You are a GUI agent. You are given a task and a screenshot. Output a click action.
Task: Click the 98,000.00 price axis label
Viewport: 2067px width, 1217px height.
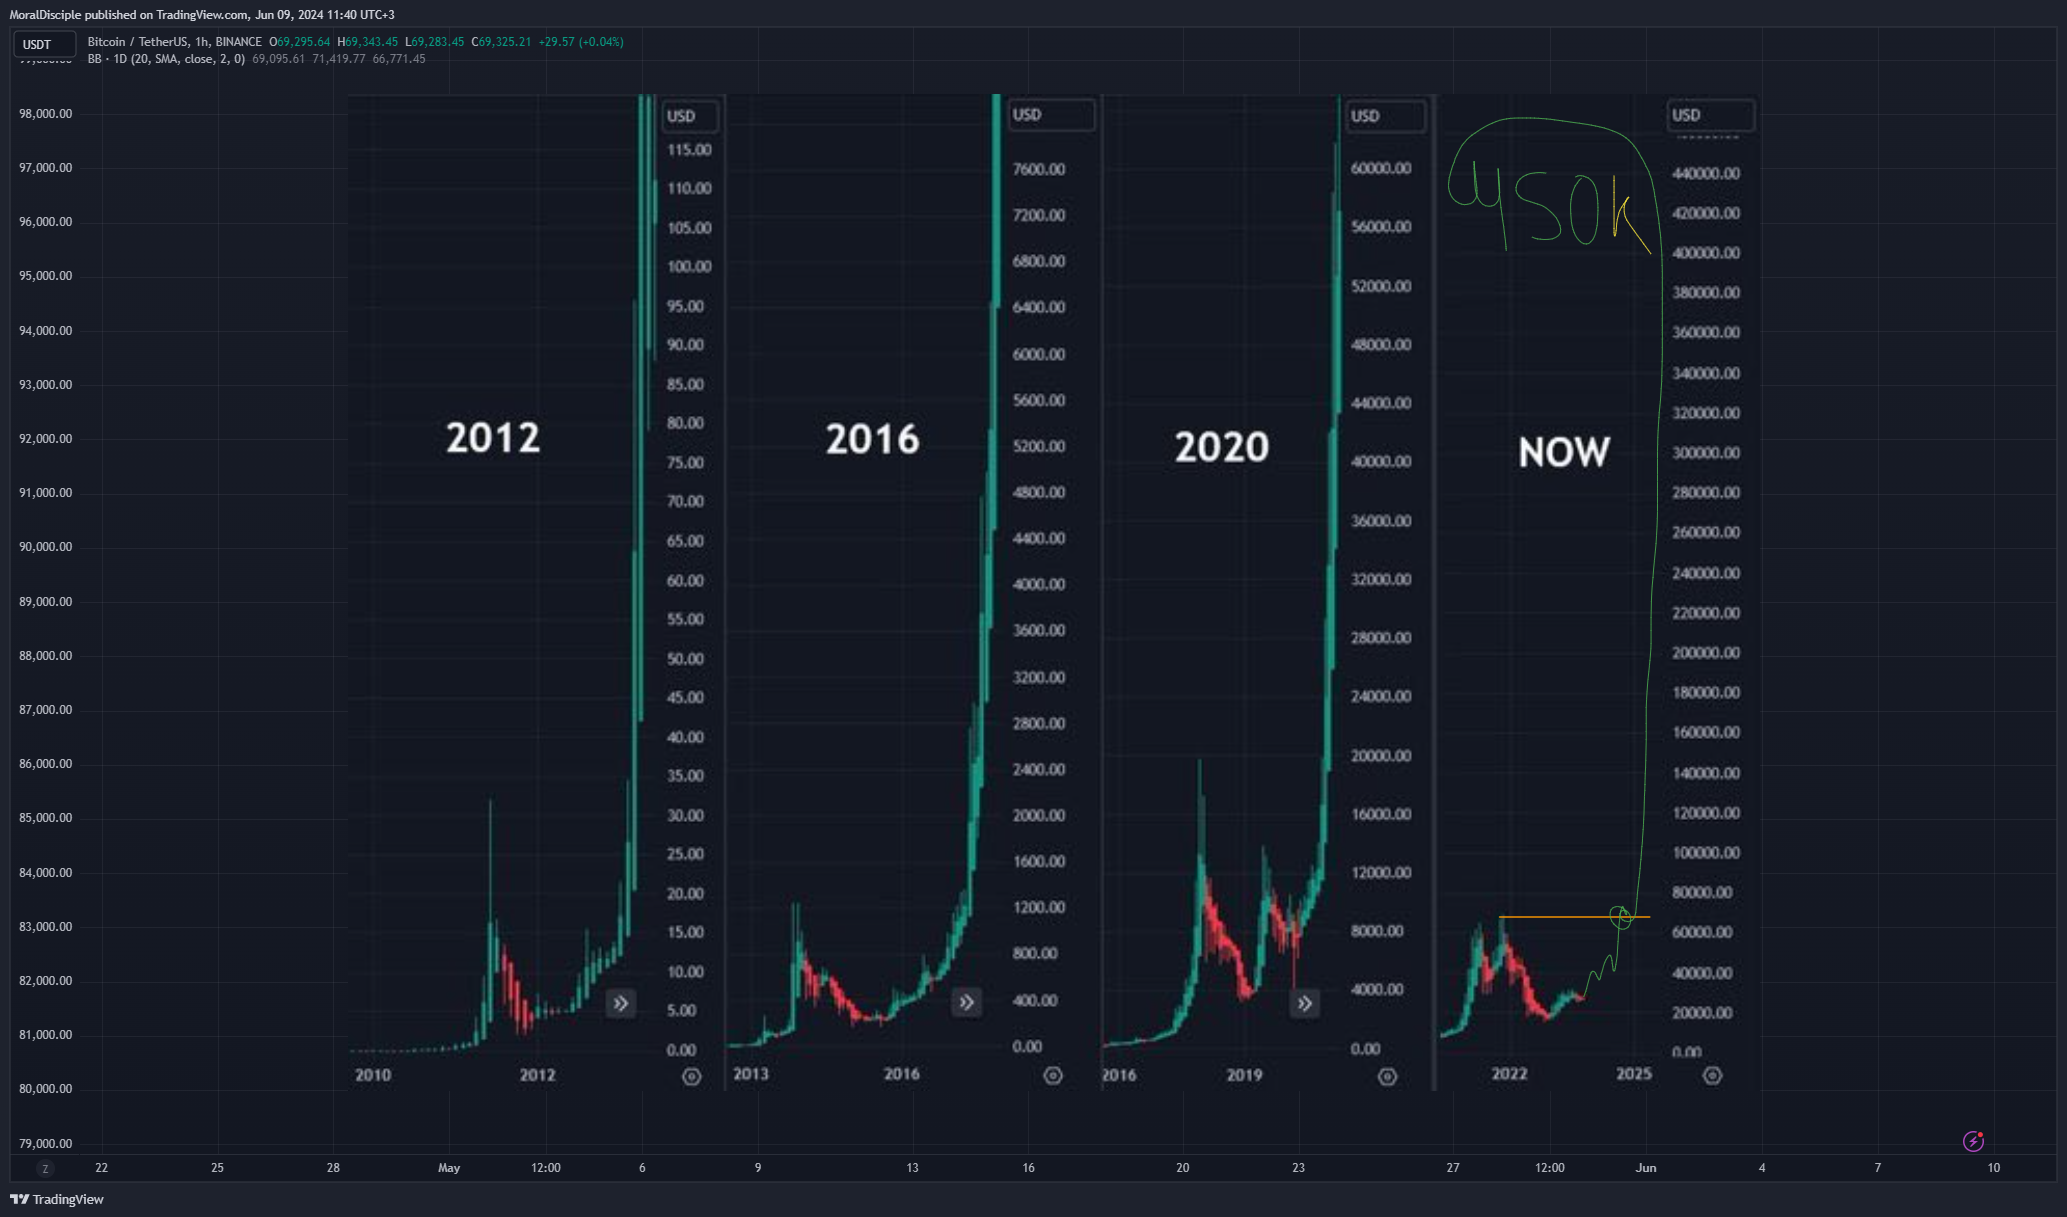(x=46, y=114)
